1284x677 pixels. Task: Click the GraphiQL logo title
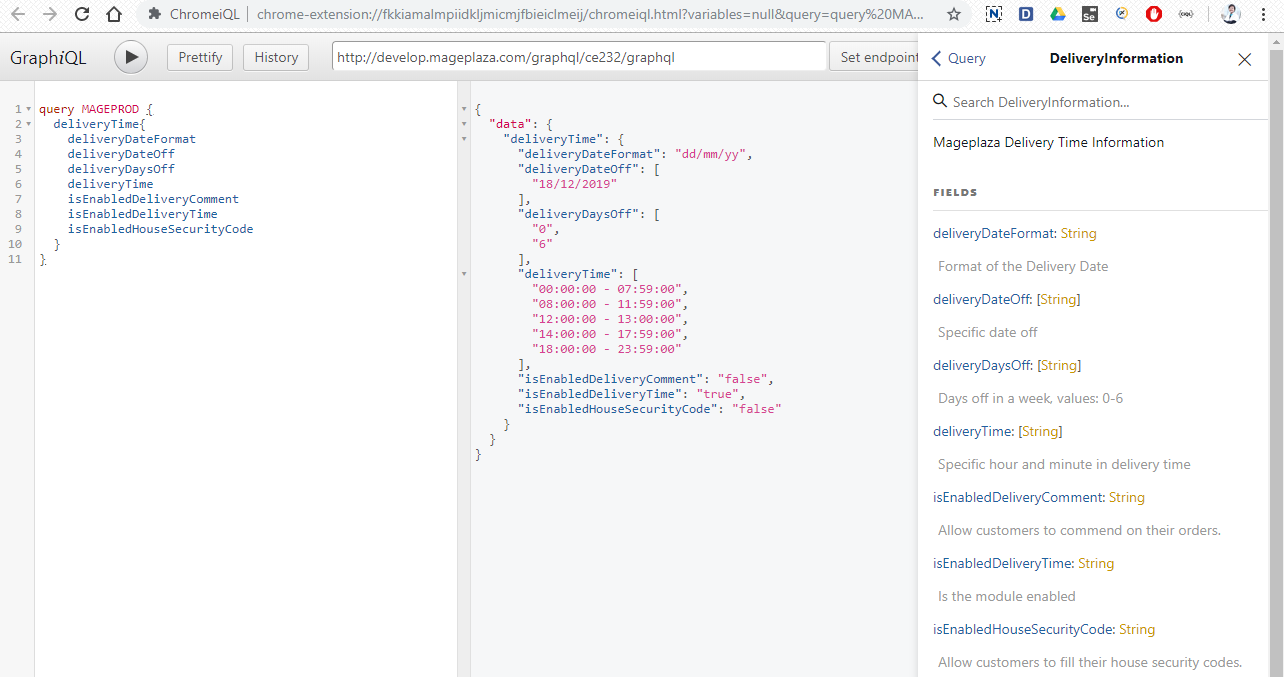48,58
